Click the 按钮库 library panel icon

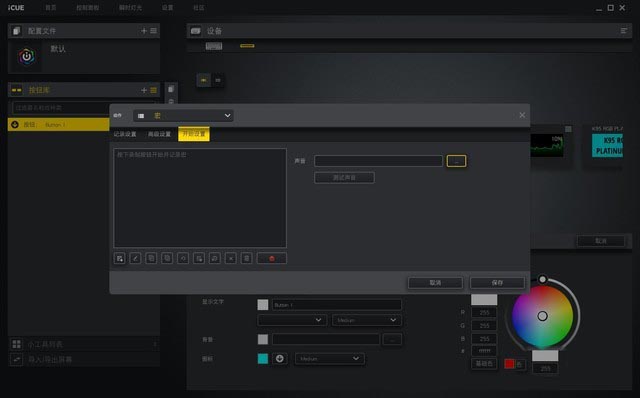(x=17, y=90)
